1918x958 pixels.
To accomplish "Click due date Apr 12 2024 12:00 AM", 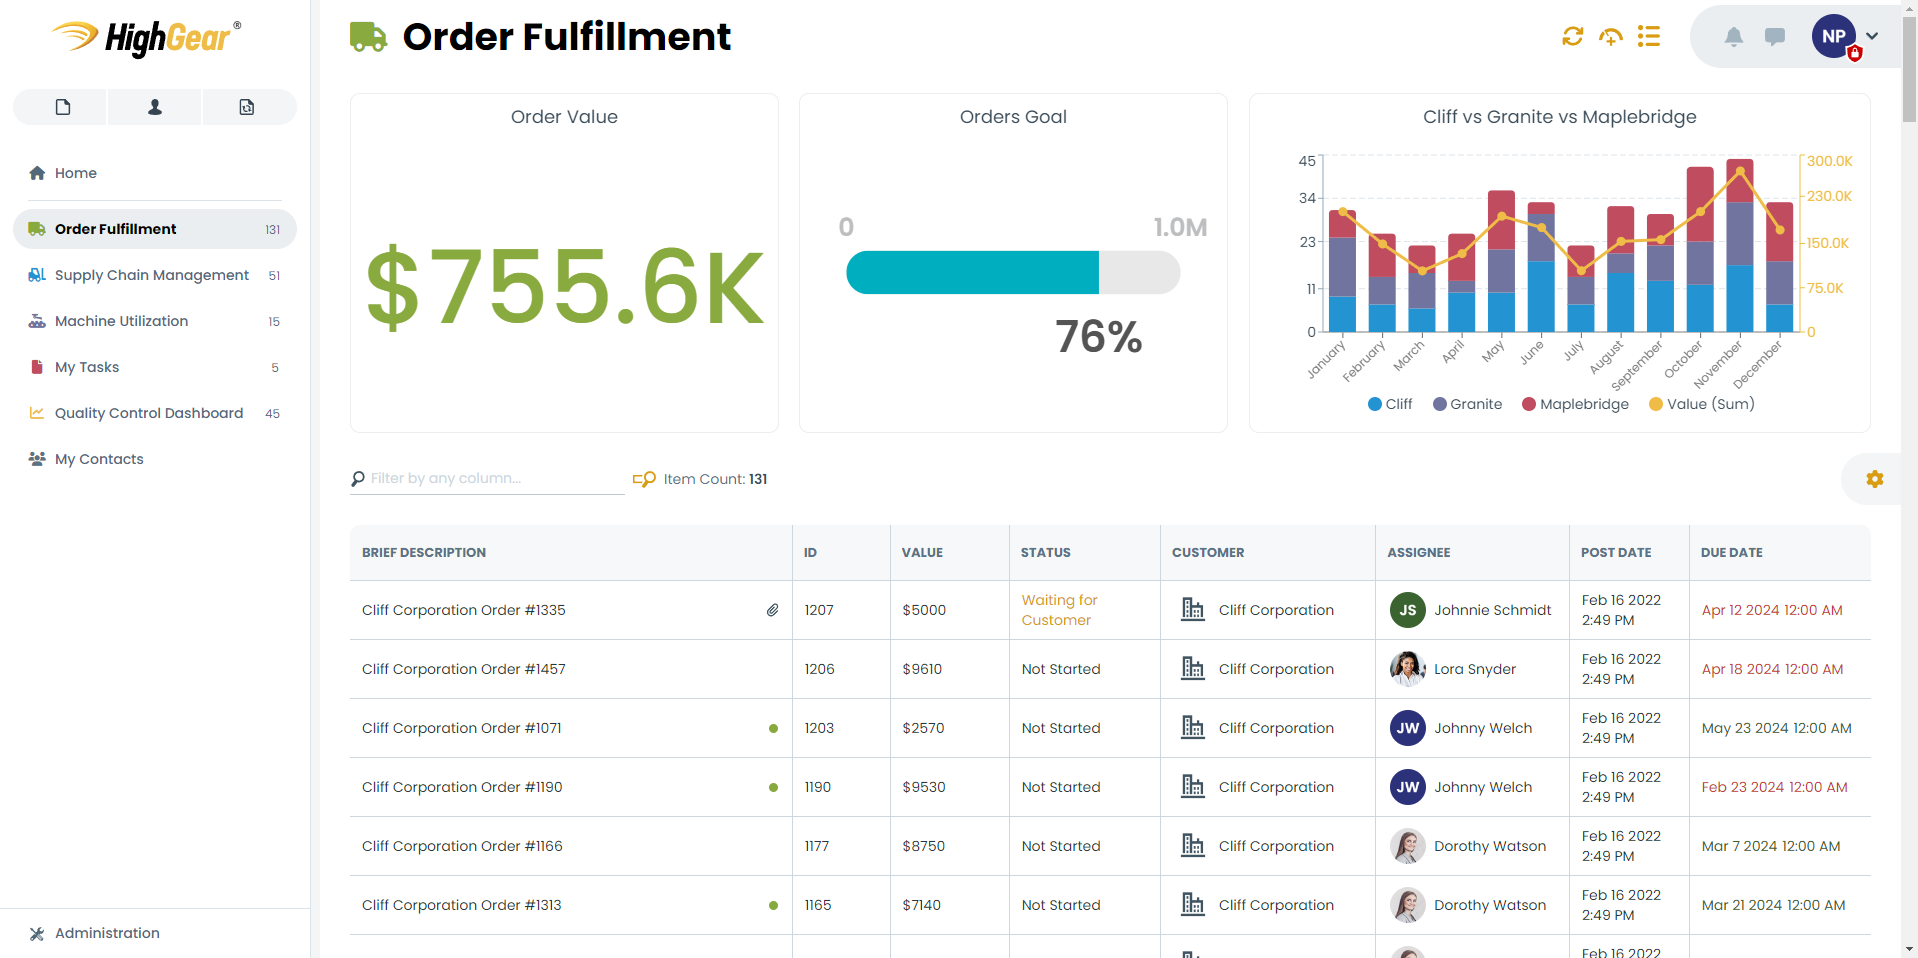I will tap(1771, 610).
